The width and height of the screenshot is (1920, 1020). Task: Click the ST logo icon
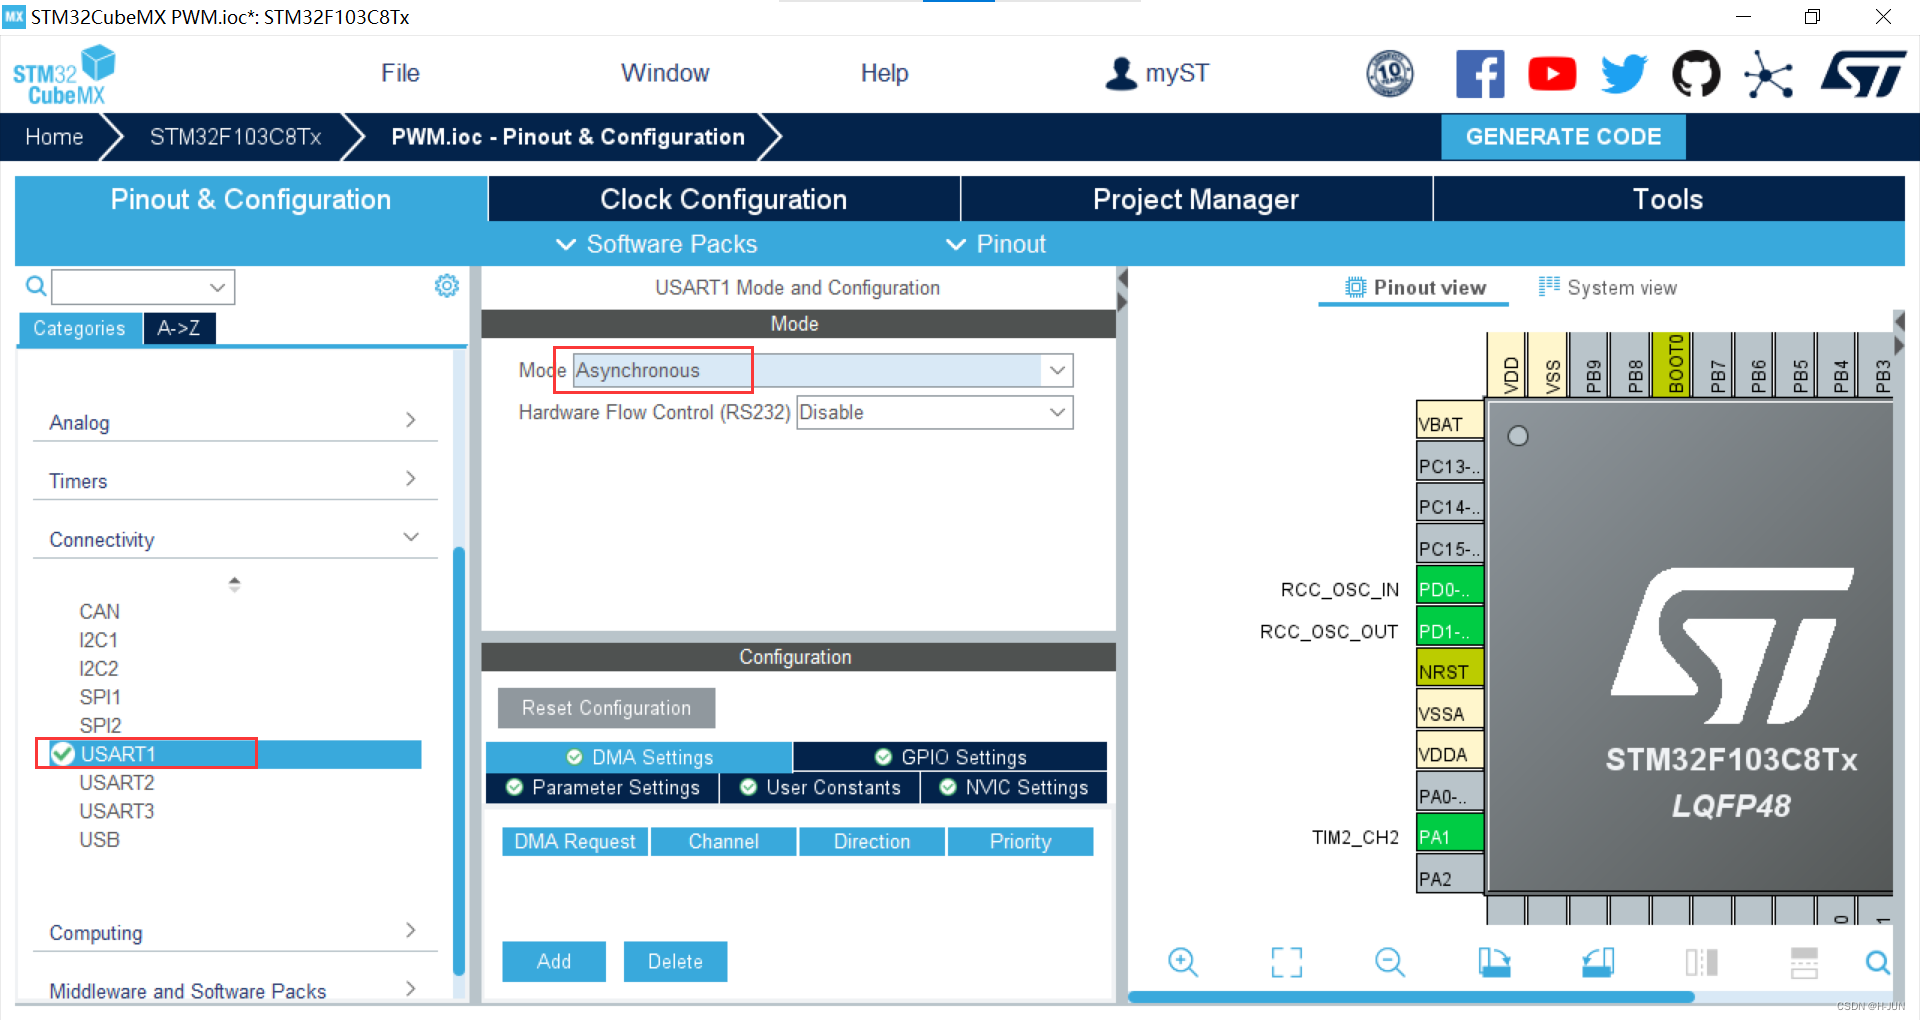1863,74
